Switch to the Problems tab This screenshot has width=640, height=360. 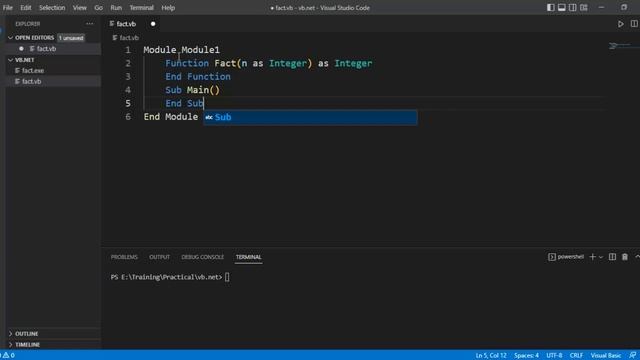point(124,257)
